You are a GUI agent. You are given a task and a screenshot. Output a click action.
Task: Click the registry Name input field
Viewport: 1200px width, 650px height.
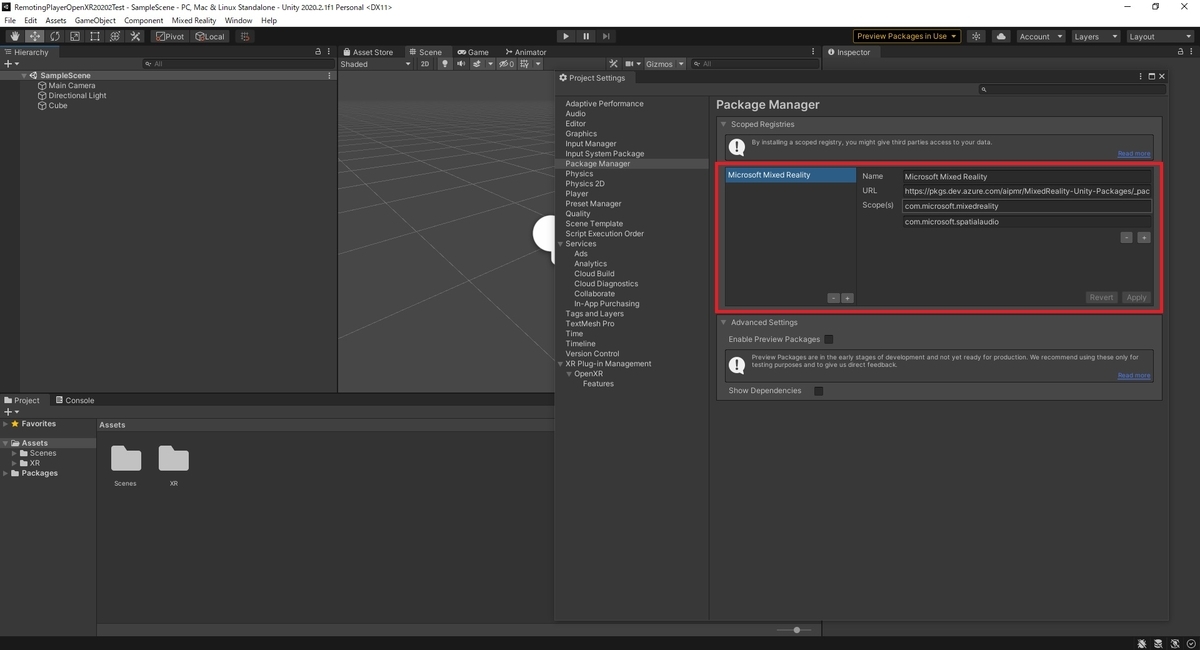(x=1026, y=177)
